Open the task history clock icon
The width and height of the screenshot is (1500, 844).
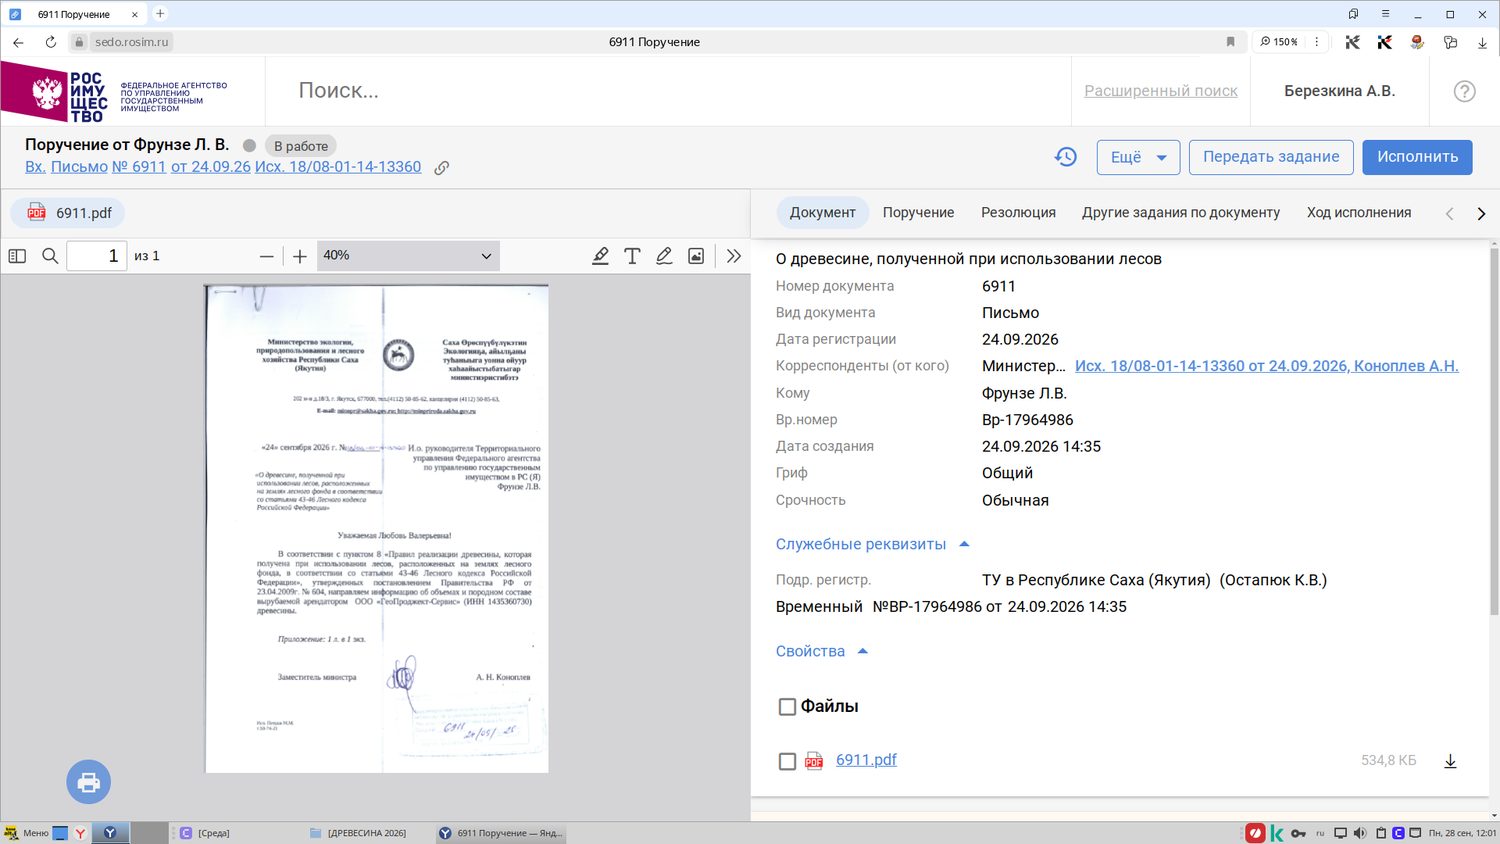pyautogui.click(x=1066, y=157)
